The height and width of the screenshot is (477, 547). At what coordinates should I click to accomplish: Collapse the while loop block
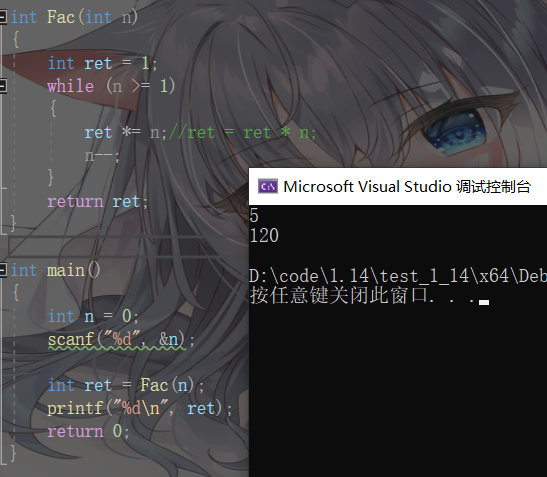3,86
